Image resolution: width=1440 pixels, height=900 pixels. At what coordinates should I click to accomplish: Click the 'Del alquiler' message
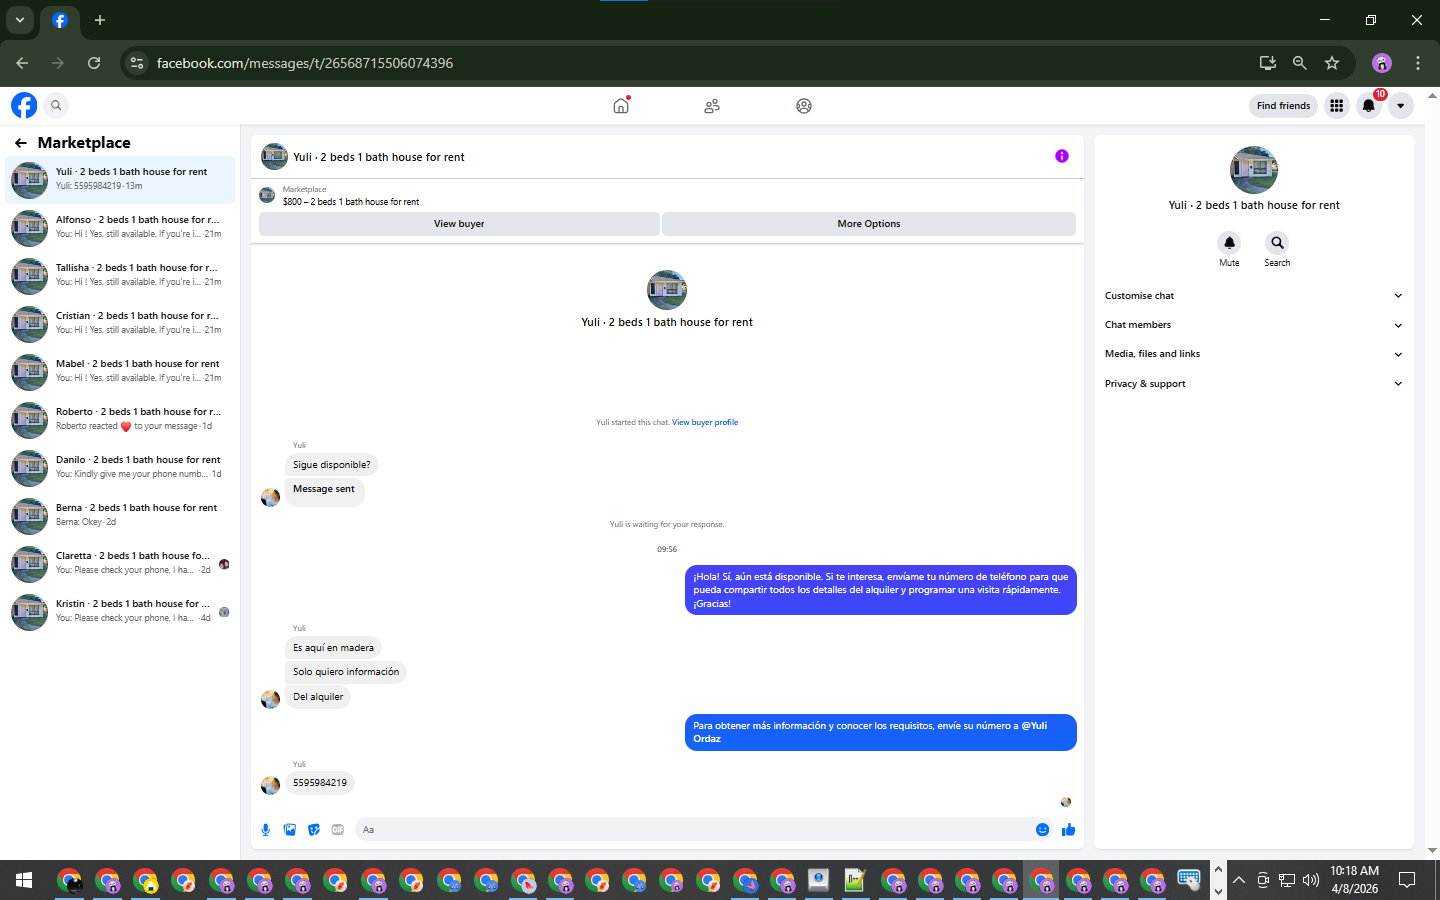318,697
